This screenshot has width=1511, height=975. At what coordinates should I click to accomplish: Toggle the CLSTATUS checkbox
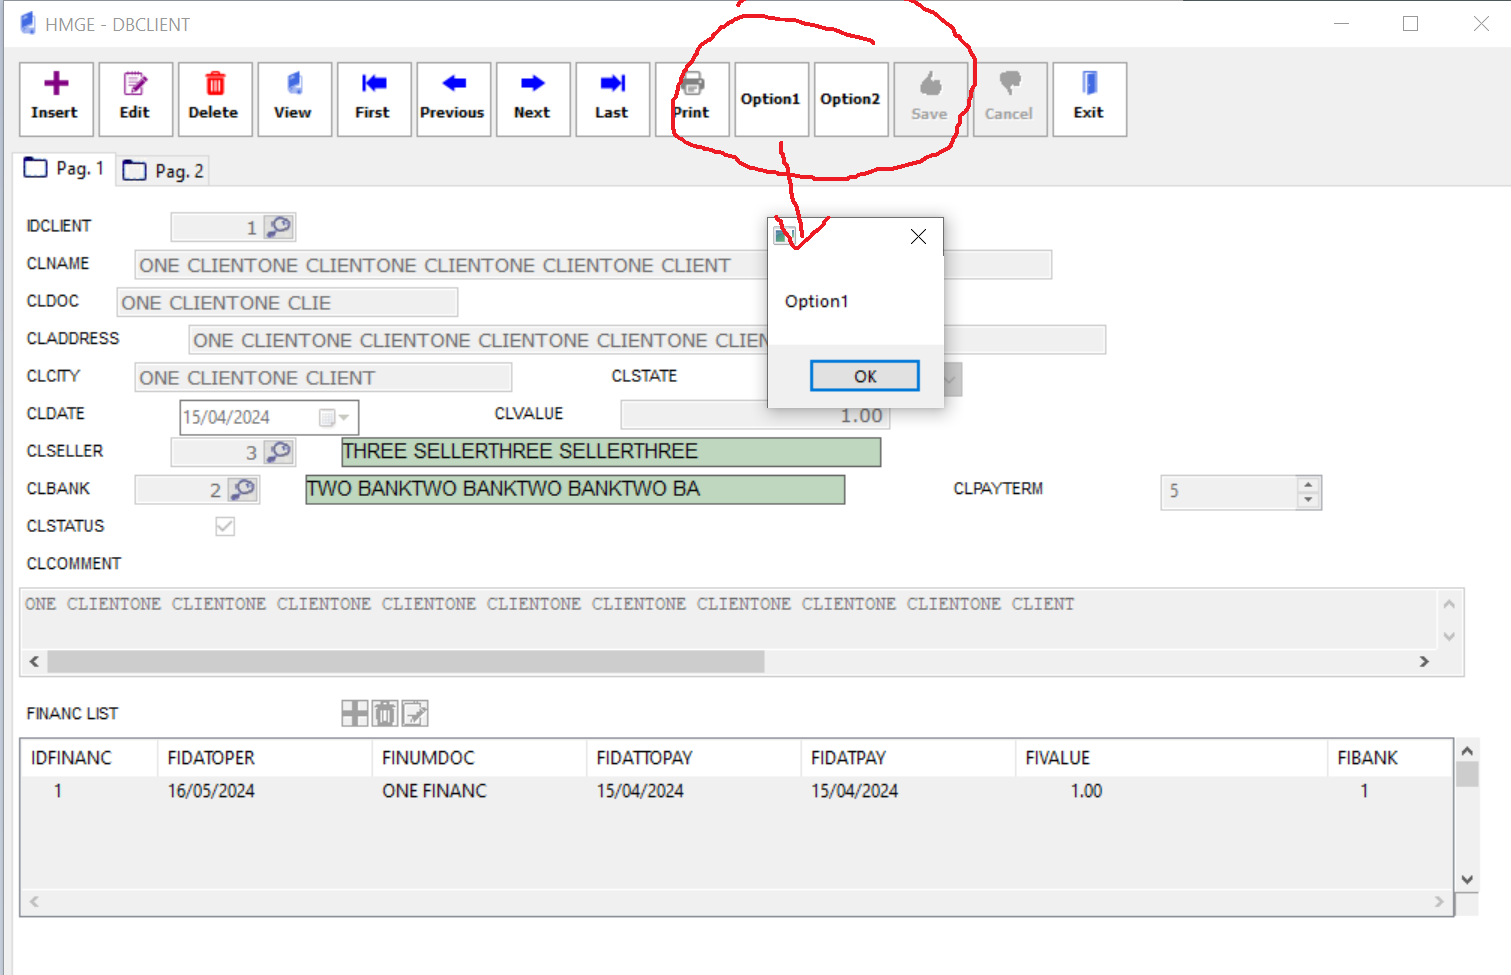click(225, 526)
